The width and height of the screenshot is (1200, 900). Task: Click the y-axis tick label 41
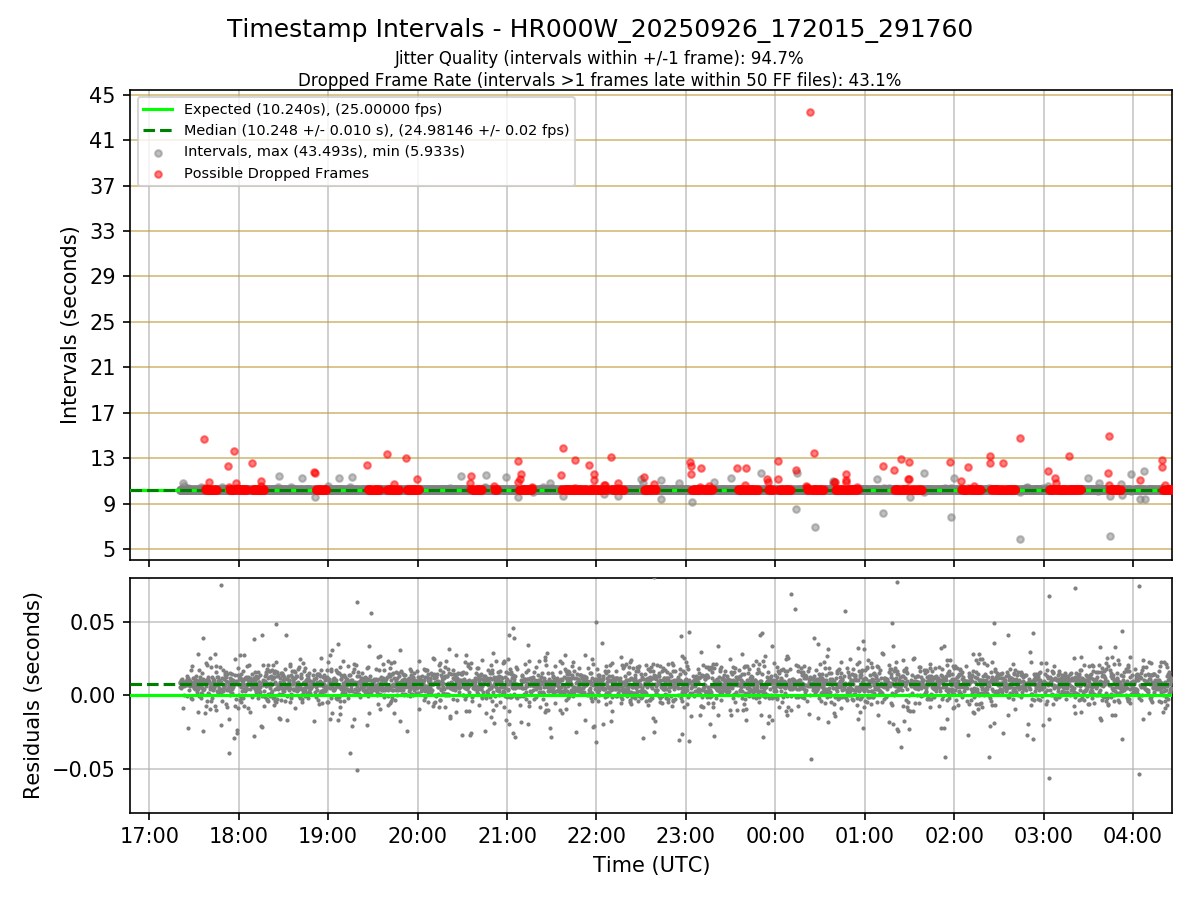pos(103,141)
